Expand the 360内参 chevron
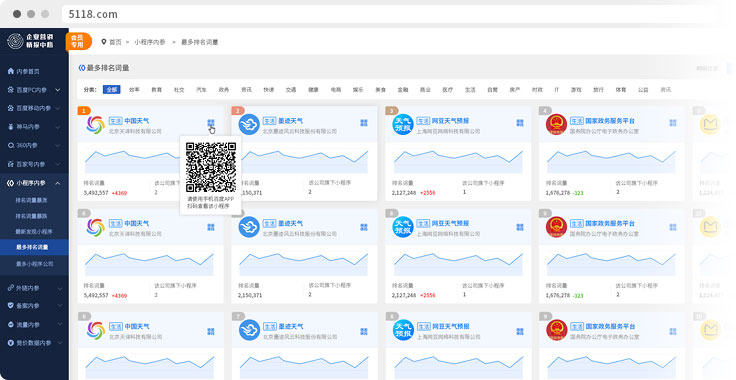The height and width of the screenshot is (380, 736). 58,145
